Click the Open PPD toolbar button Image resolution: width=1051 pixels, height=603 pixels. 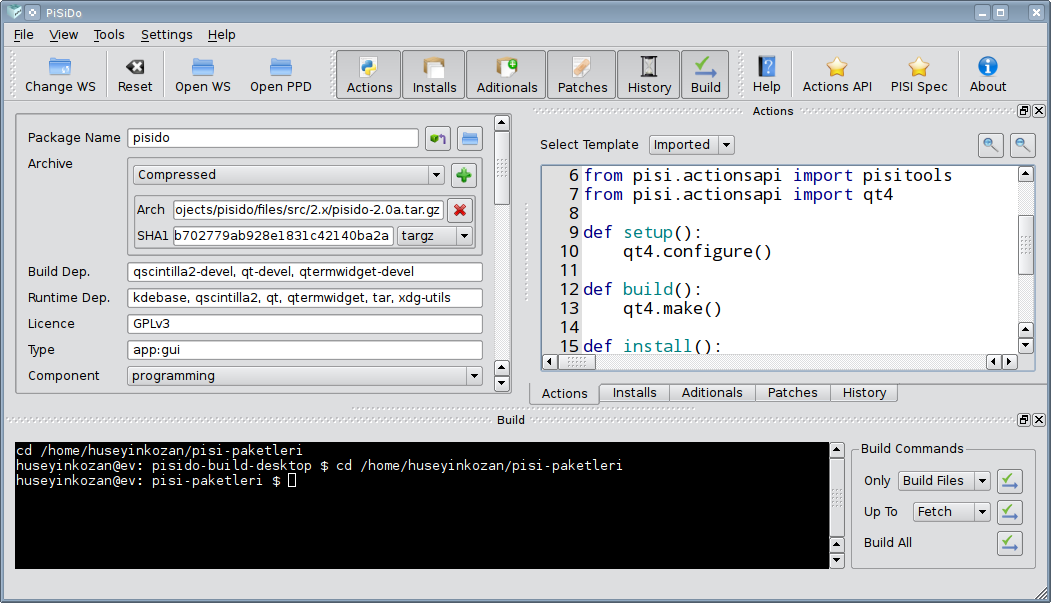click(280, 75)
